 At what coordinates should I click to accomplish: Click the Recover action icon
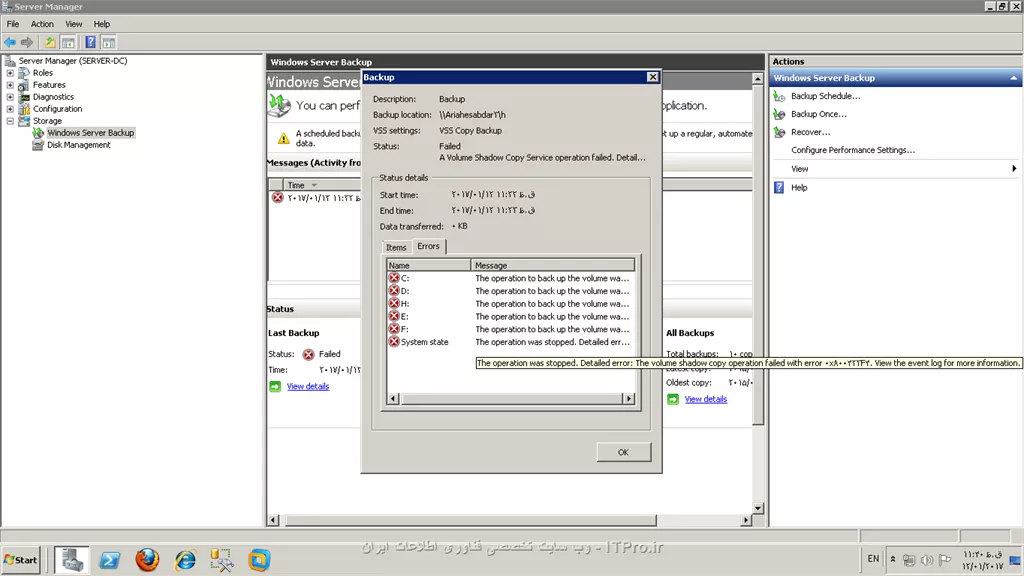click(x=779, y=132)
